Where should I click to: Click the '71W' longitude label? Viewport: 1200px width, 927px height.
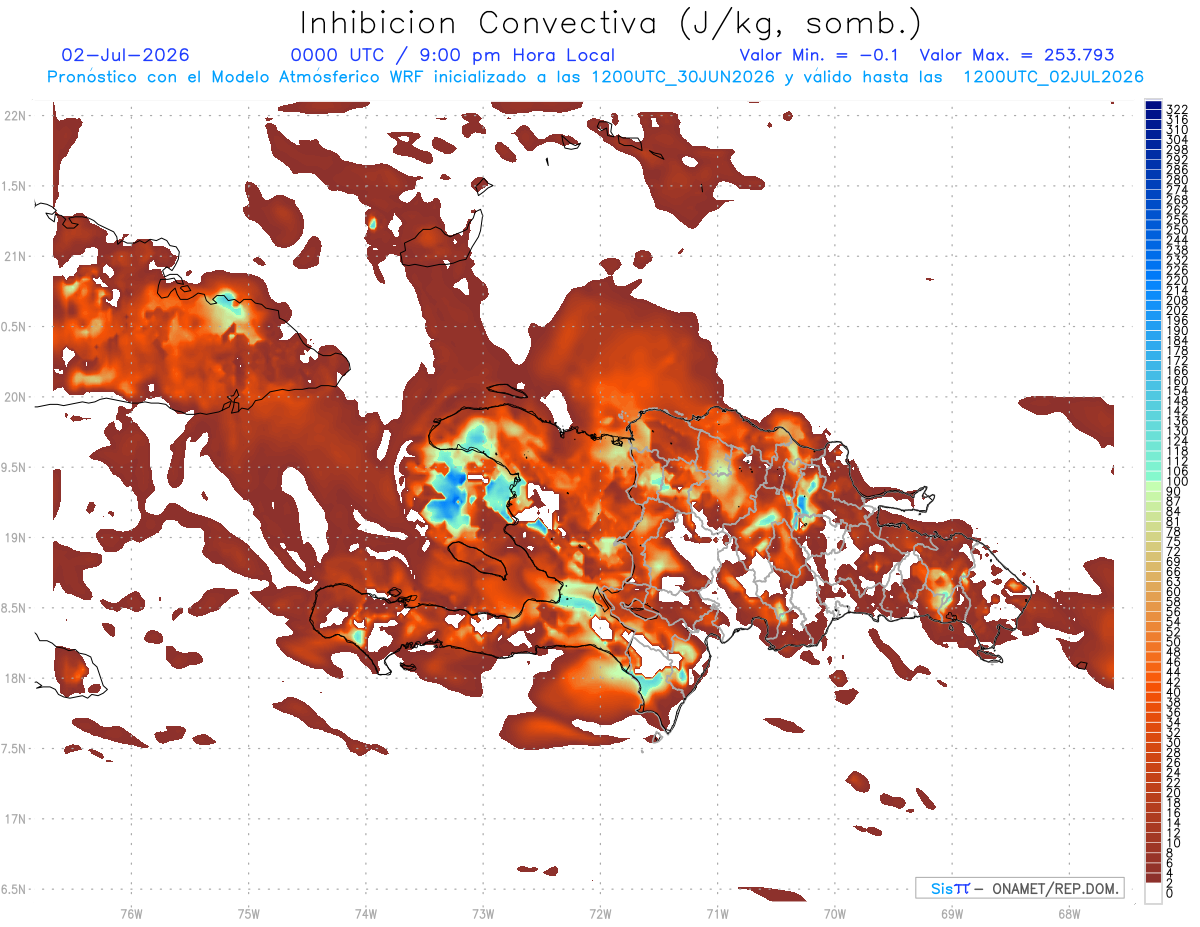coord(717,913)
